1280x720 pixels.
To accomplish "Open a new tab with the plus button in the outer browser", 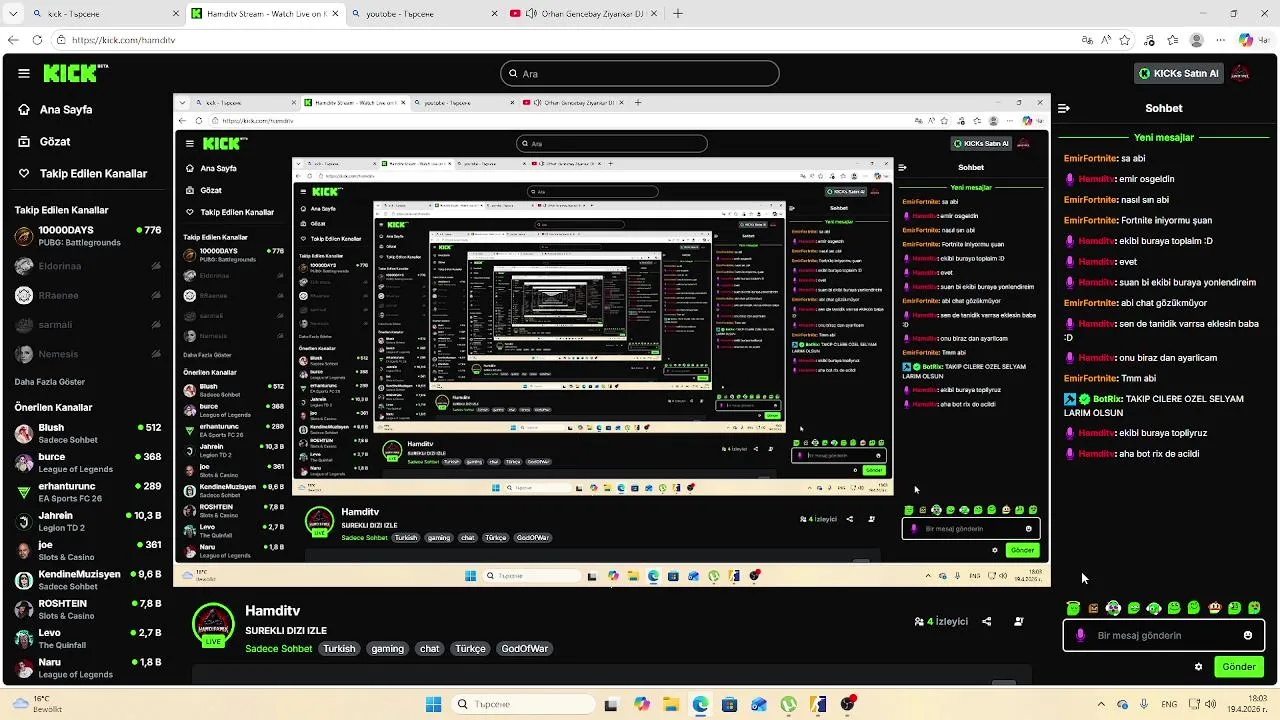I will click(678, 14).
